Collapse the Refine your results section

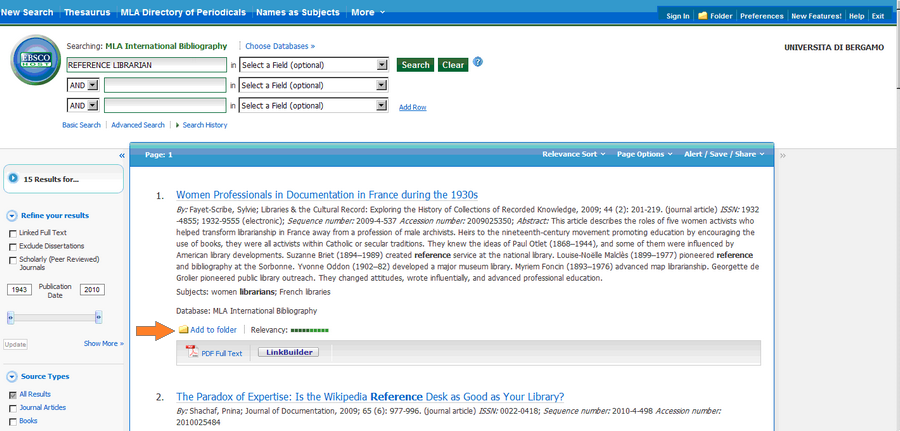point(12,215)
